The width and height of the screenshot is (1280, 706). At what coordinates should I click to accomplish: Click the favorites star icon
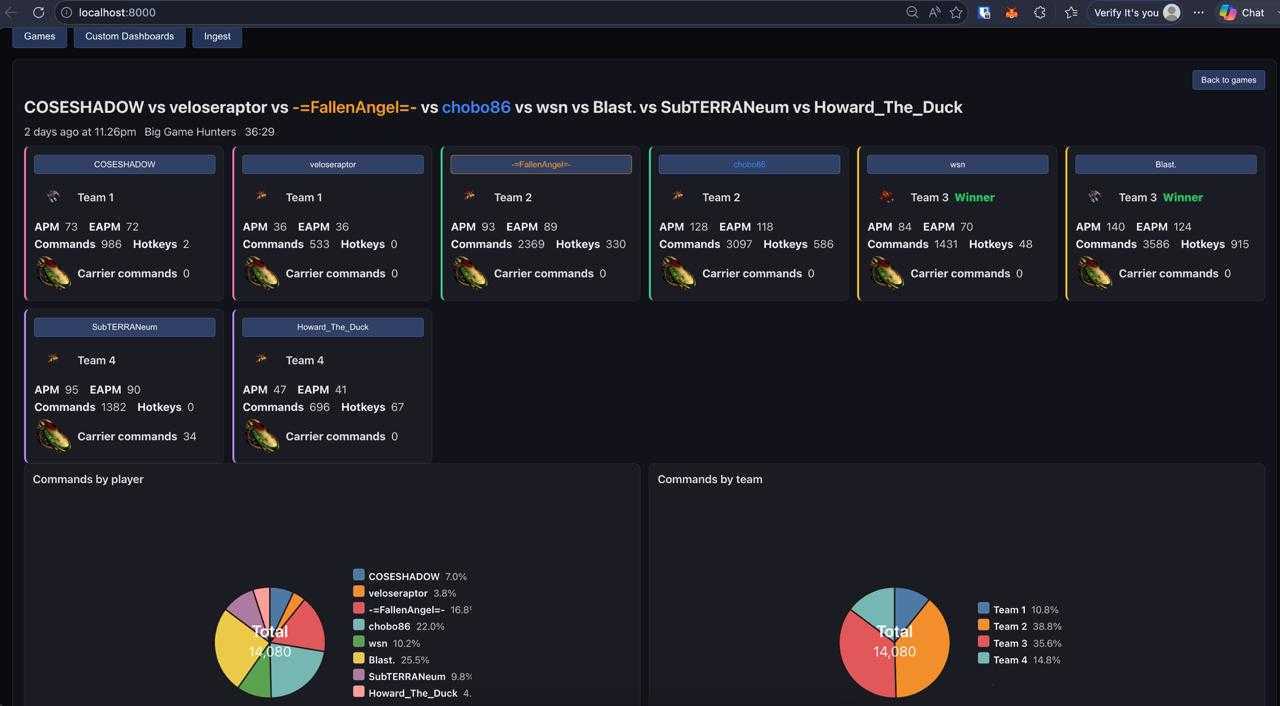956,13
